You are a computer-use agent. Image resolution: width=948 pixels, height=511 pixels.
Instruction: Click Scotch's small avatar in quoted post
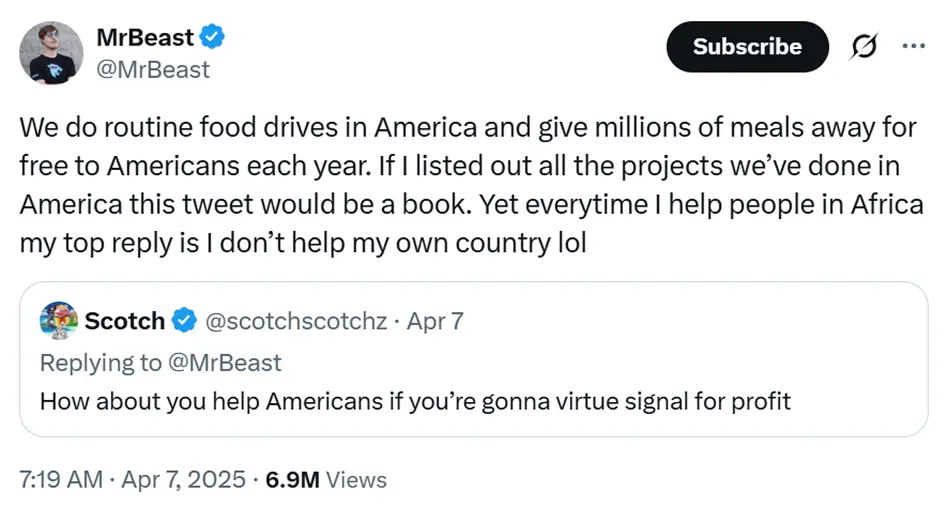tap(58, 321)
